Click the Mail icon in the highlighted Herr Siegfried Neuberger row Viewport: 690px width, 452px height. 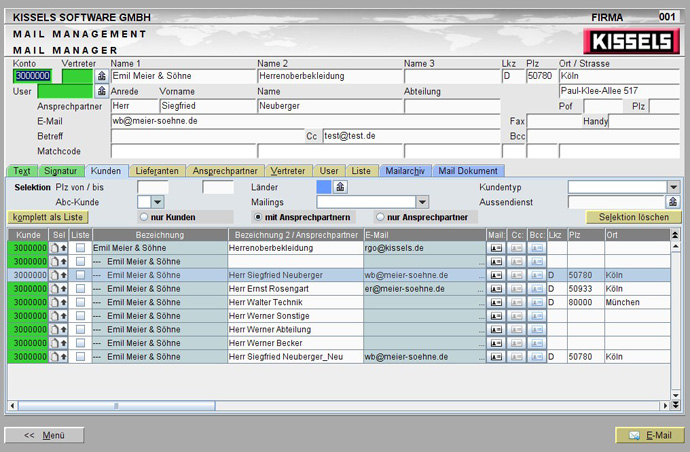(x=496, y=276)
